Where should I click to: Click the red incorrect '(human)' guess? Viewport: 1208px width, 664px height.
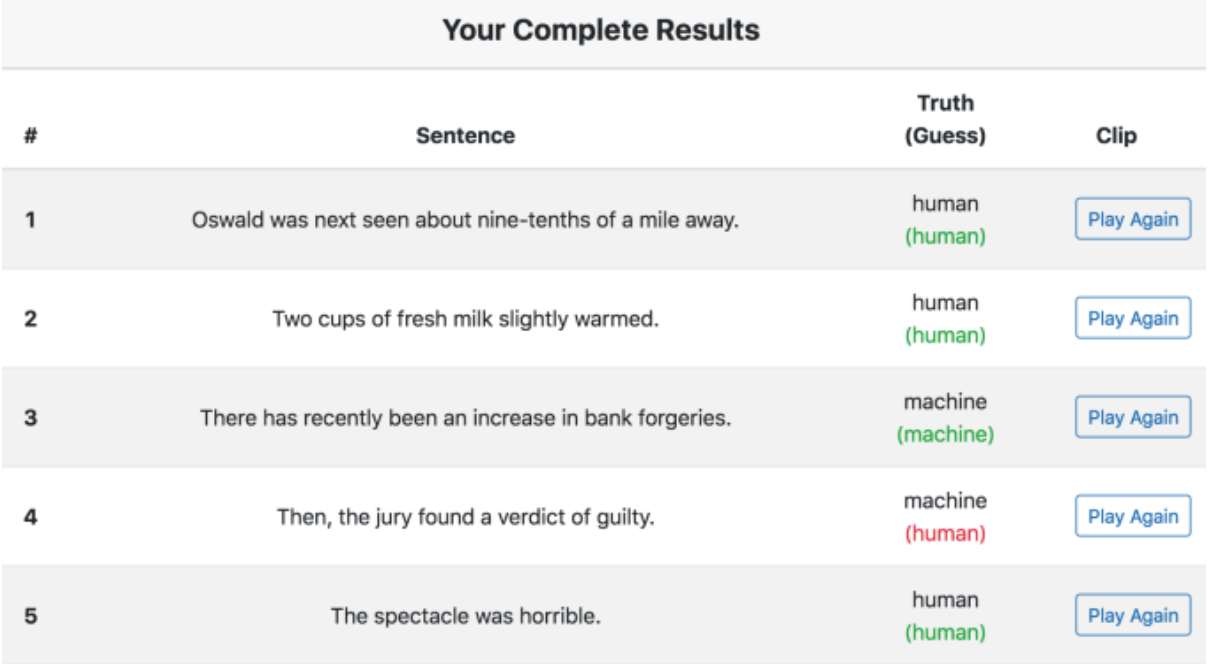click(x=945, y=534)
